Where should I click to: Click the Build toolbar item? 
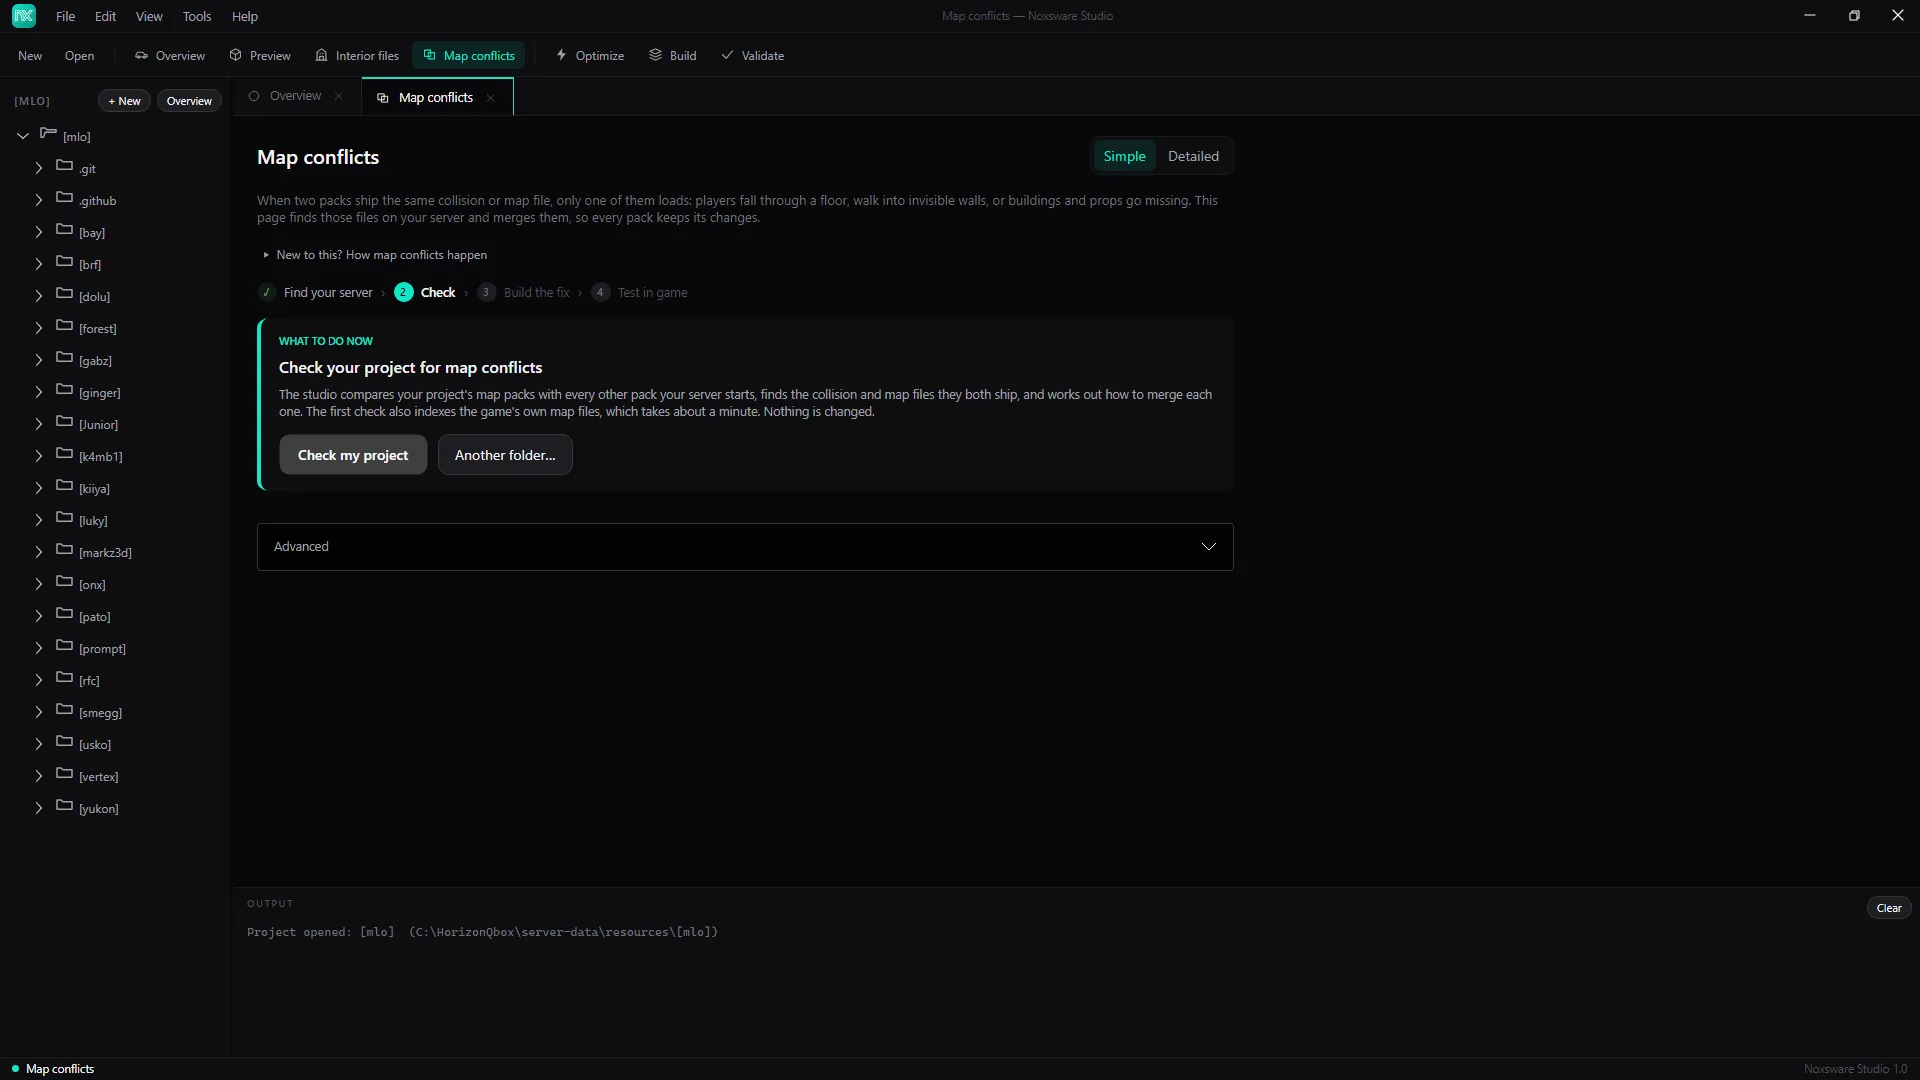[x=673, y=56]
